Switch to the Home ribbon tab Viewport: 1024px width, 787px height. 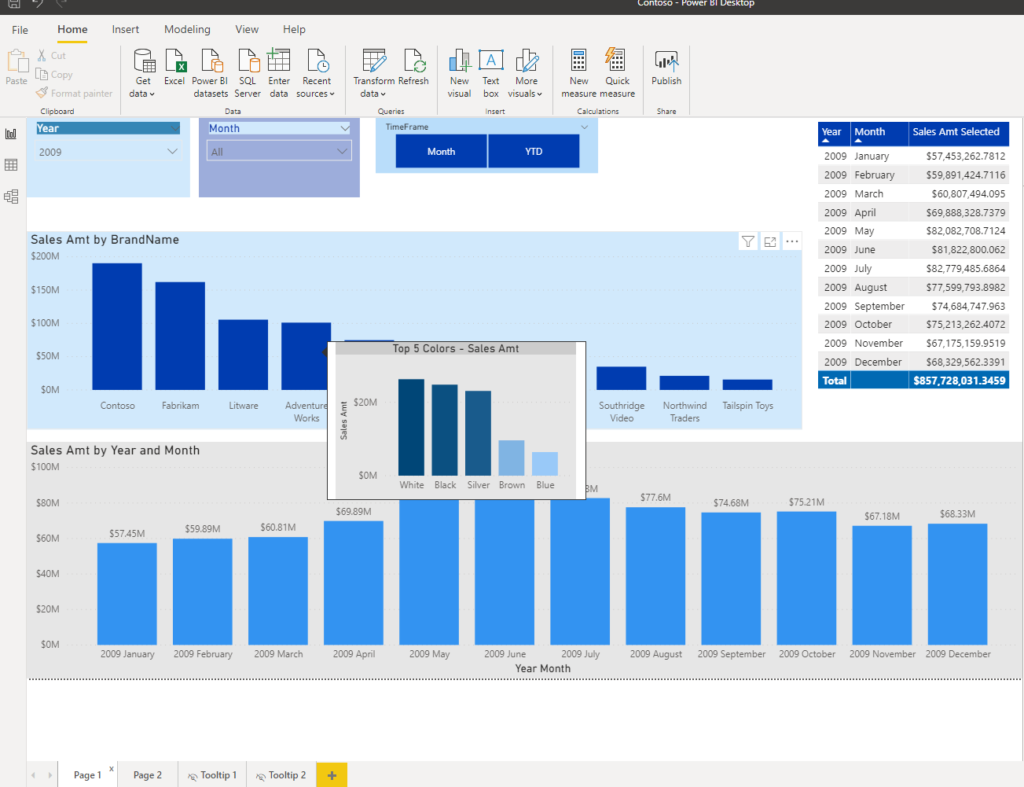[72, 29]
